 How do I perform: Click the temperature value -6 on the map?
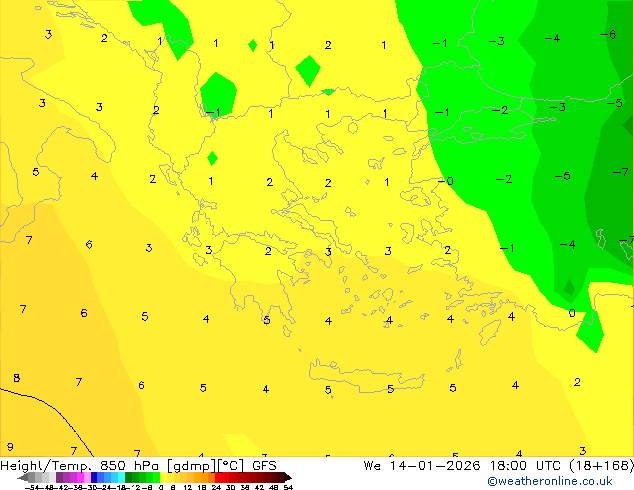[x=608, y=34]
